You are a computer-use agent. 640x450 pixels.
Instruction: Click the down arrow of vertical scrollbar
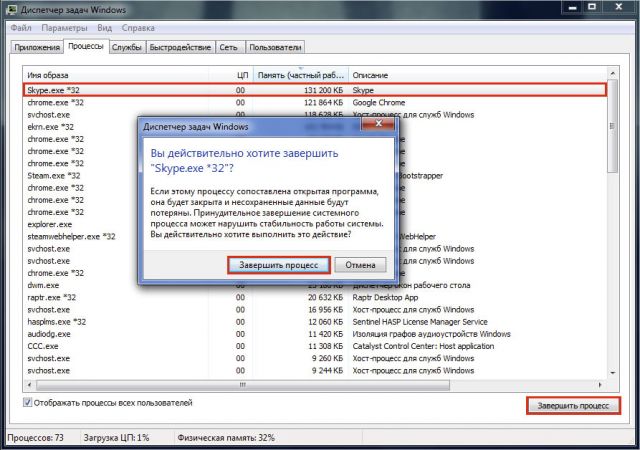(x=612, y=372)
